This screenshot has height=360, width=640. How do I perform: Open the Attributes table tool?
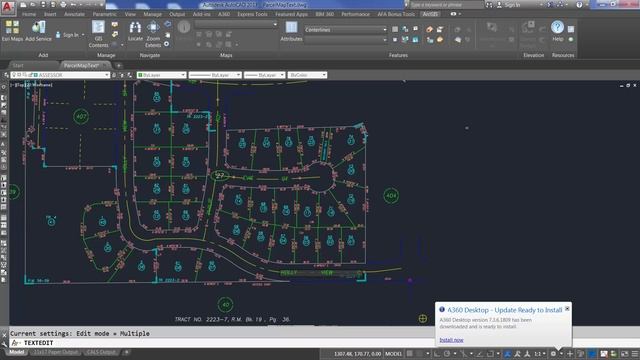pos(291,31)
